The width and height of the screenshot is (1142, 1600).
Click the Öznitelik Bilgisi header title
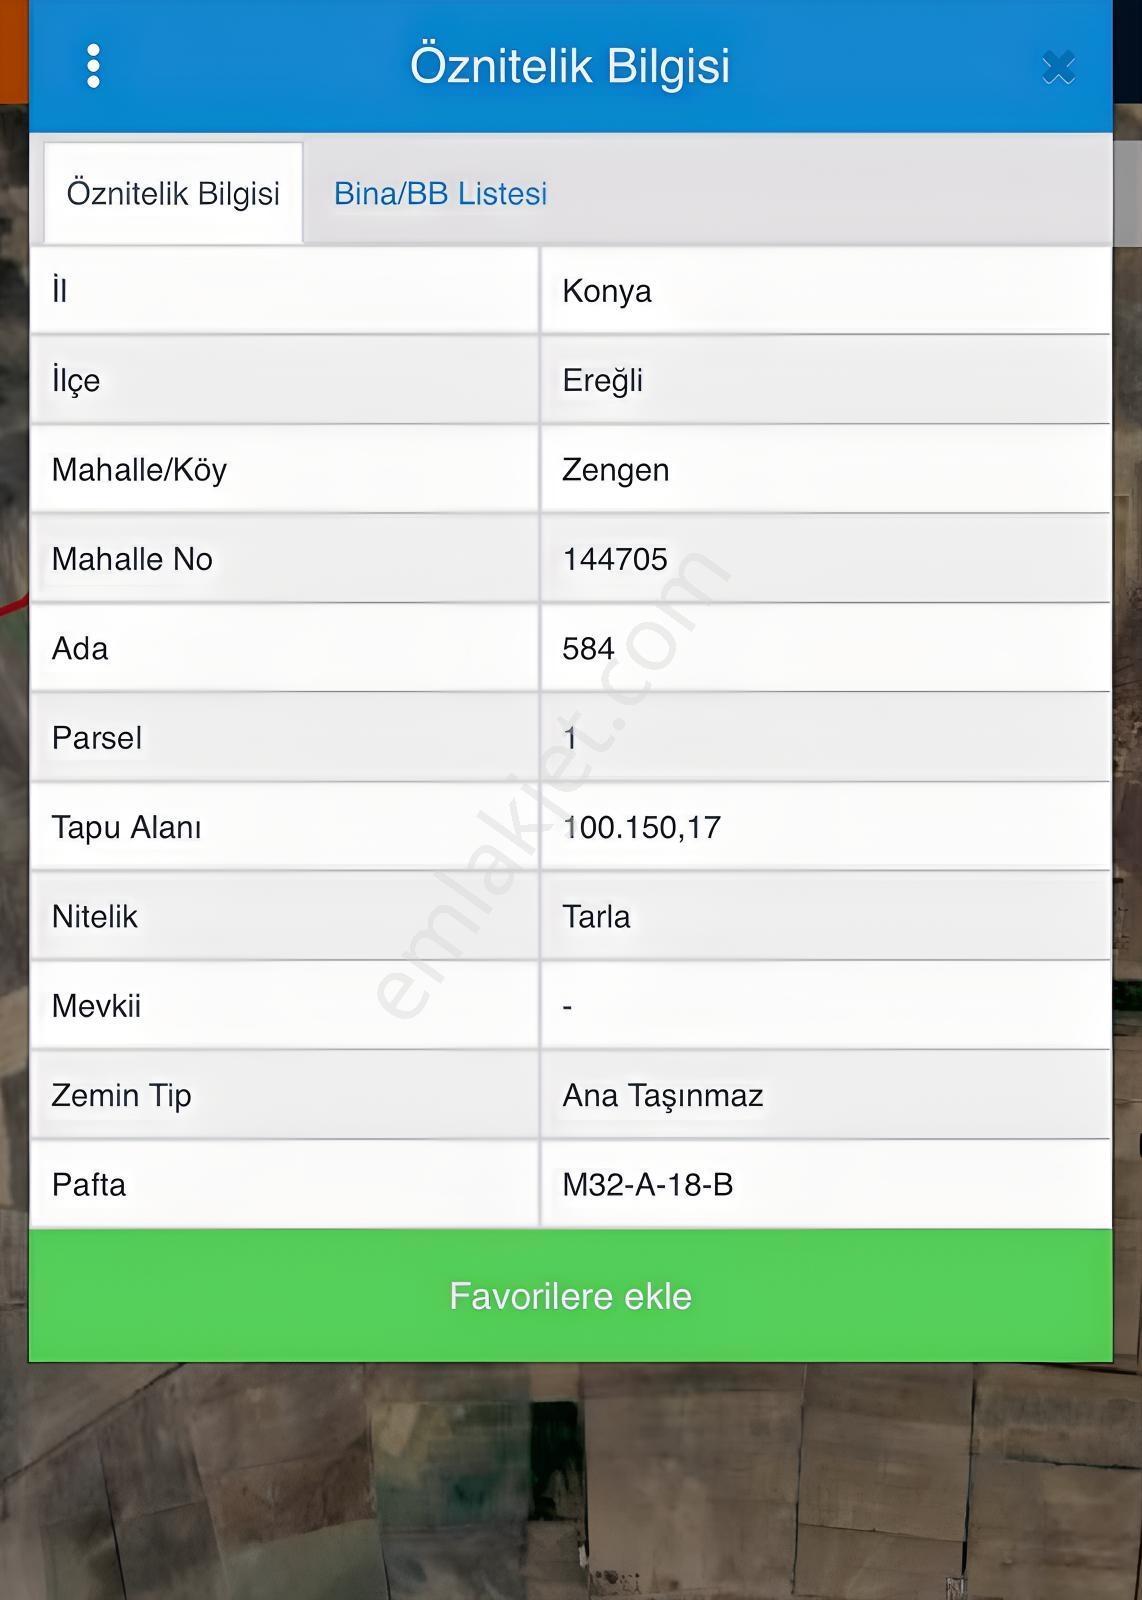pyautogui.click(x=570, y=66)
